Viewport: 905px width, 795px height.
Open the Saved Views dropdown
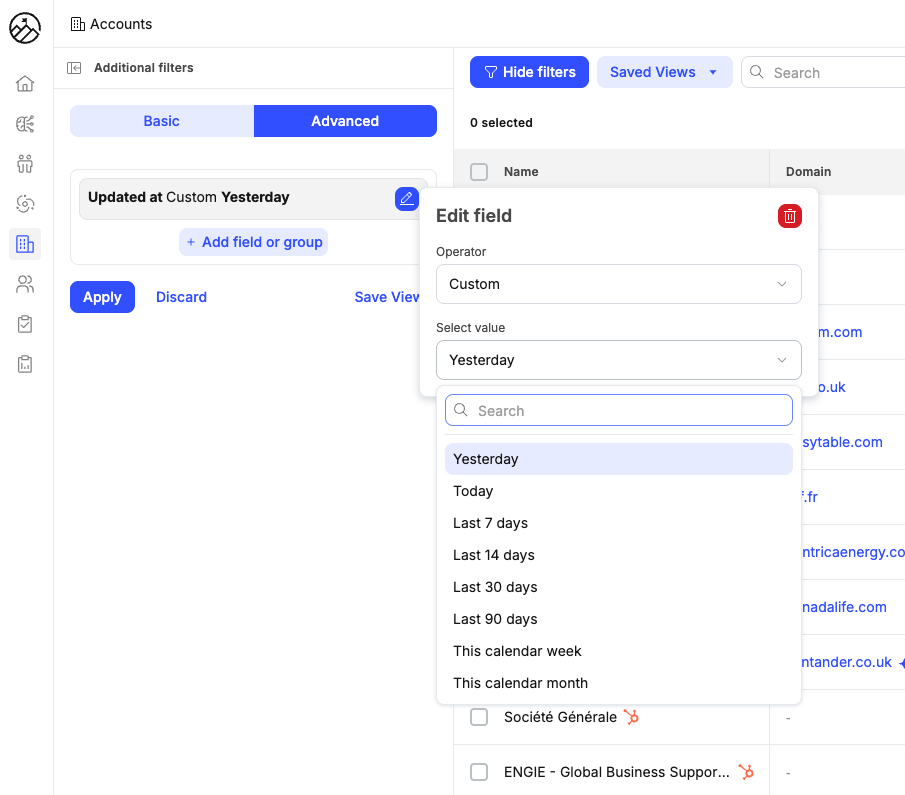pos(664,72)
